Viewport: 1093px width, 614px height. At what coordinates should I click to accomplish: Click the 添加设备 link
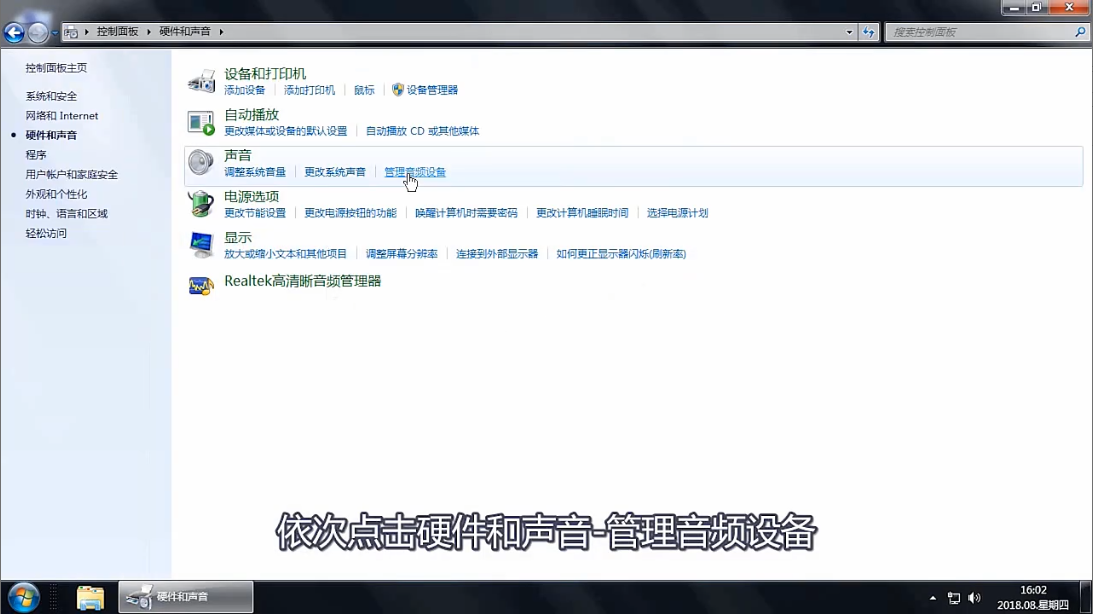pos(245,90)
